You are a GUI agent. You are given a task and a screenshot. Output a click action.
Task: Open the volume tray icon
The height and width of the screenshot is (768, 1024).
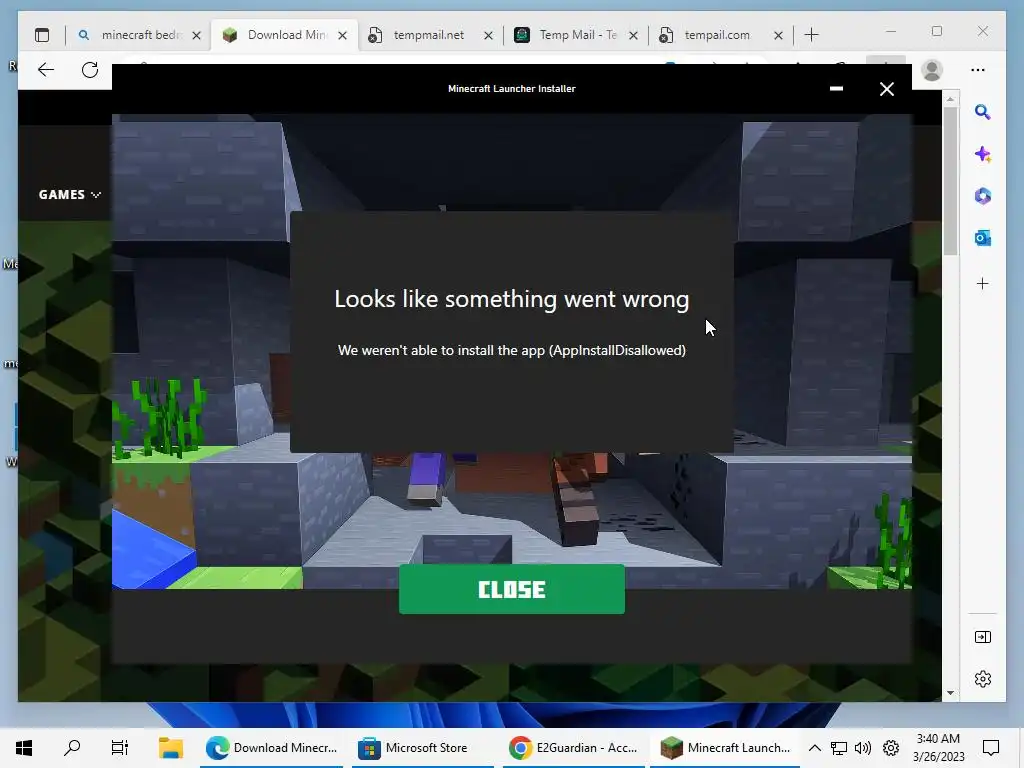863,748
